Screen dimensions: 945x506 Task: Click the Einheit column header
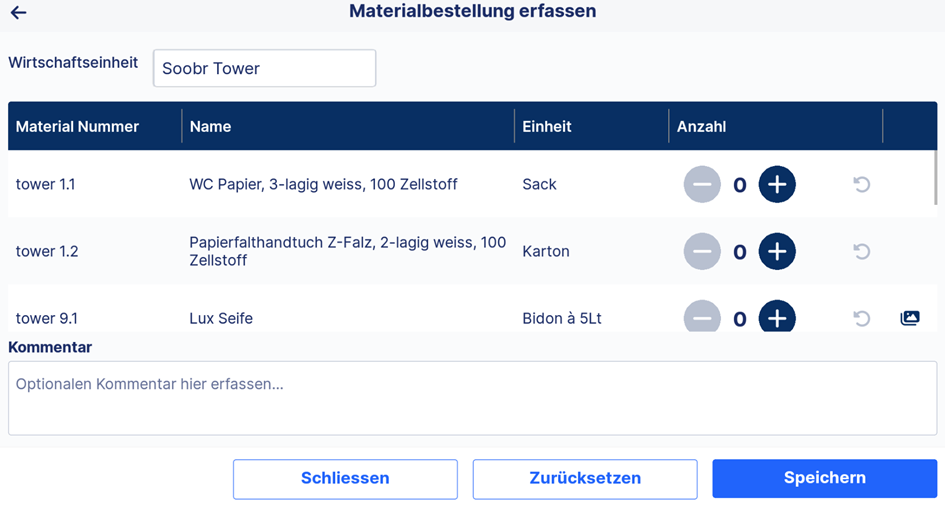tap(547, 126)
